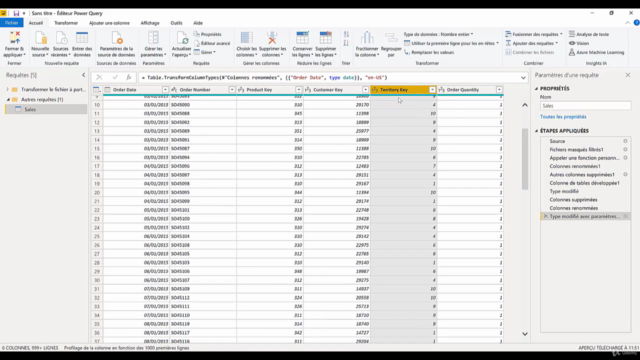
Task: Switch to the Aide tab
Action: (198, 23)
